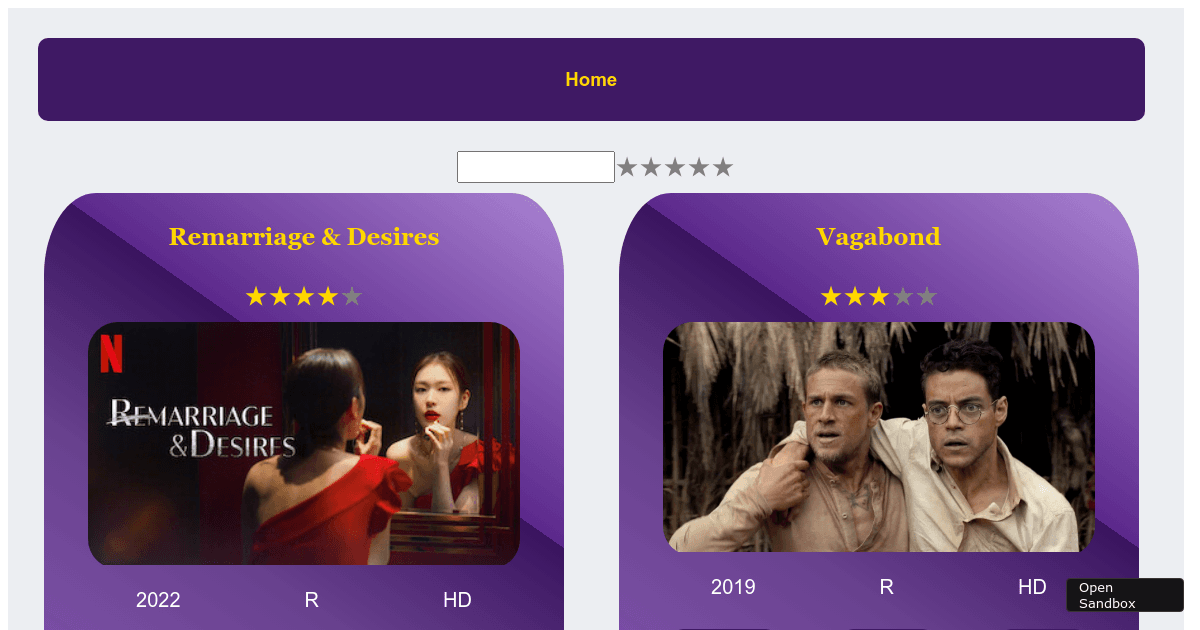Set the filter rating to five stars
Image resolution: width=1200 pixels, height=630 pixels.
pos(723,168)
